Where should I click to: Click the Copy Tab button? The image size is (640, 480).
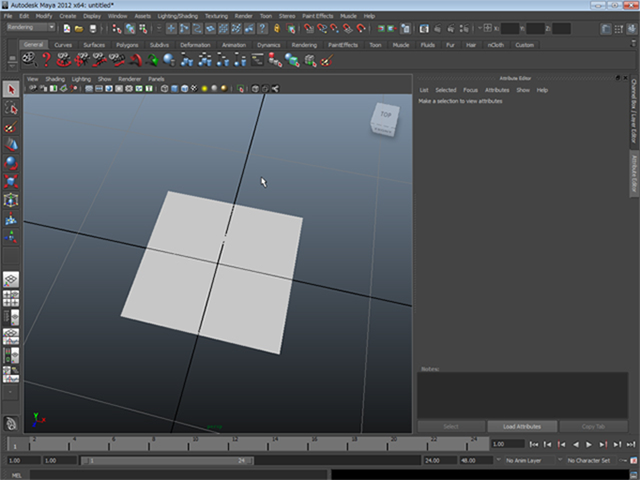593,427
